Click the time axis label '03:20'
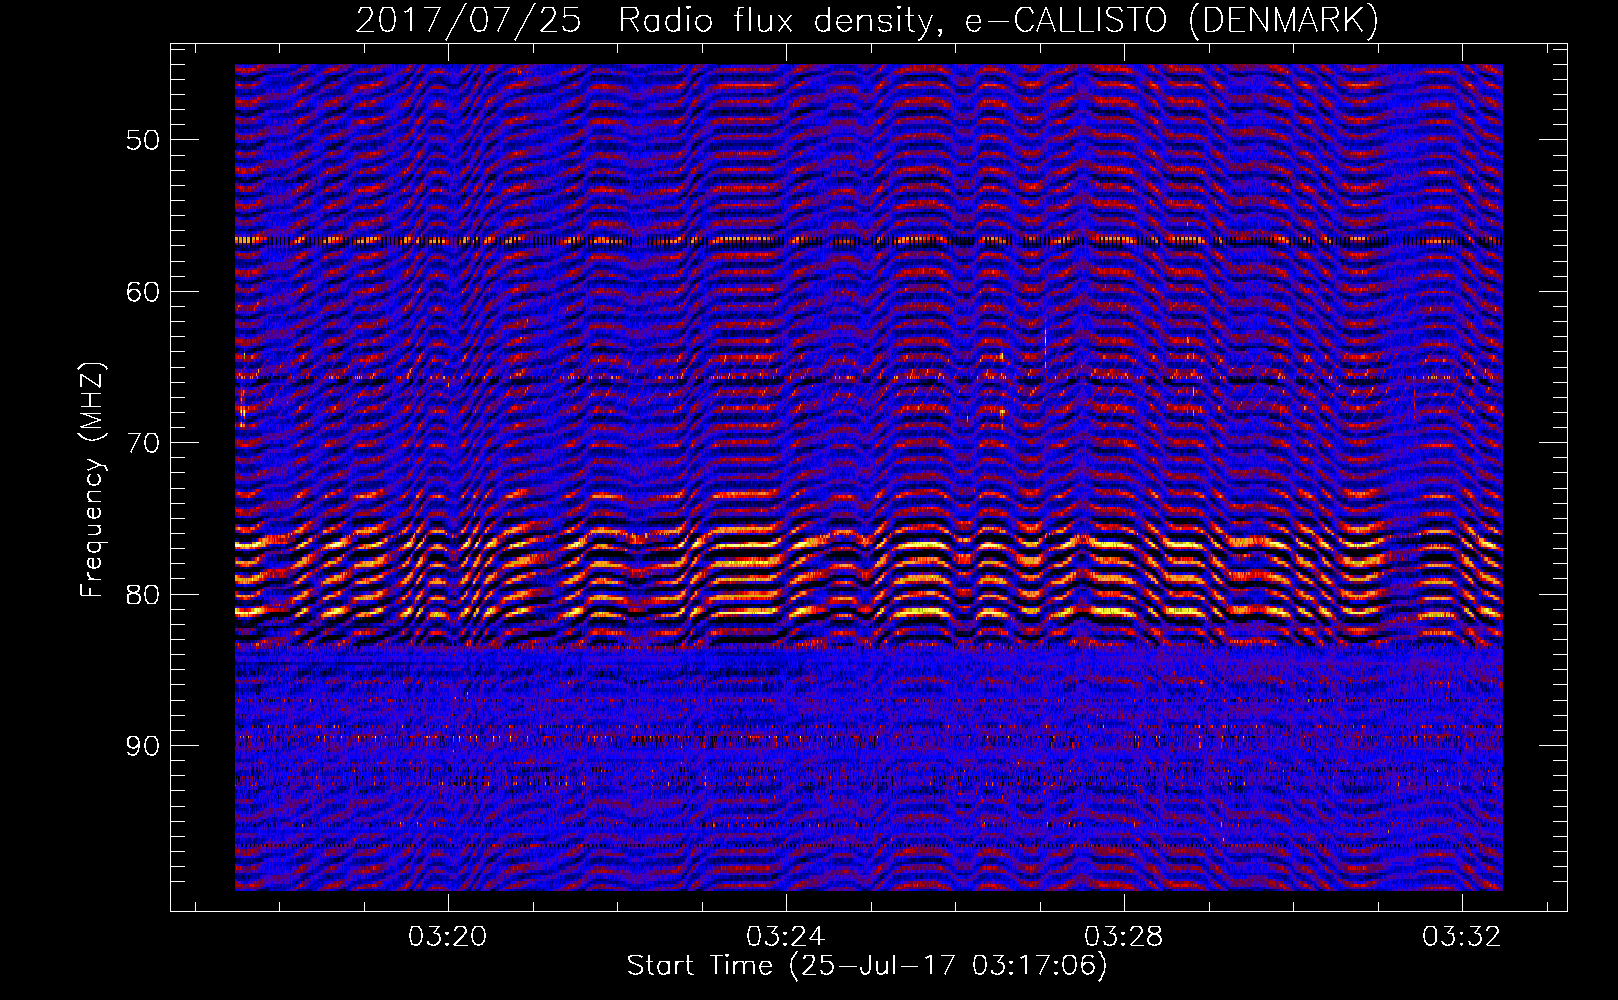Image resolution: width=1618 pixels, height=1000 pixels. tap(448, 936)
